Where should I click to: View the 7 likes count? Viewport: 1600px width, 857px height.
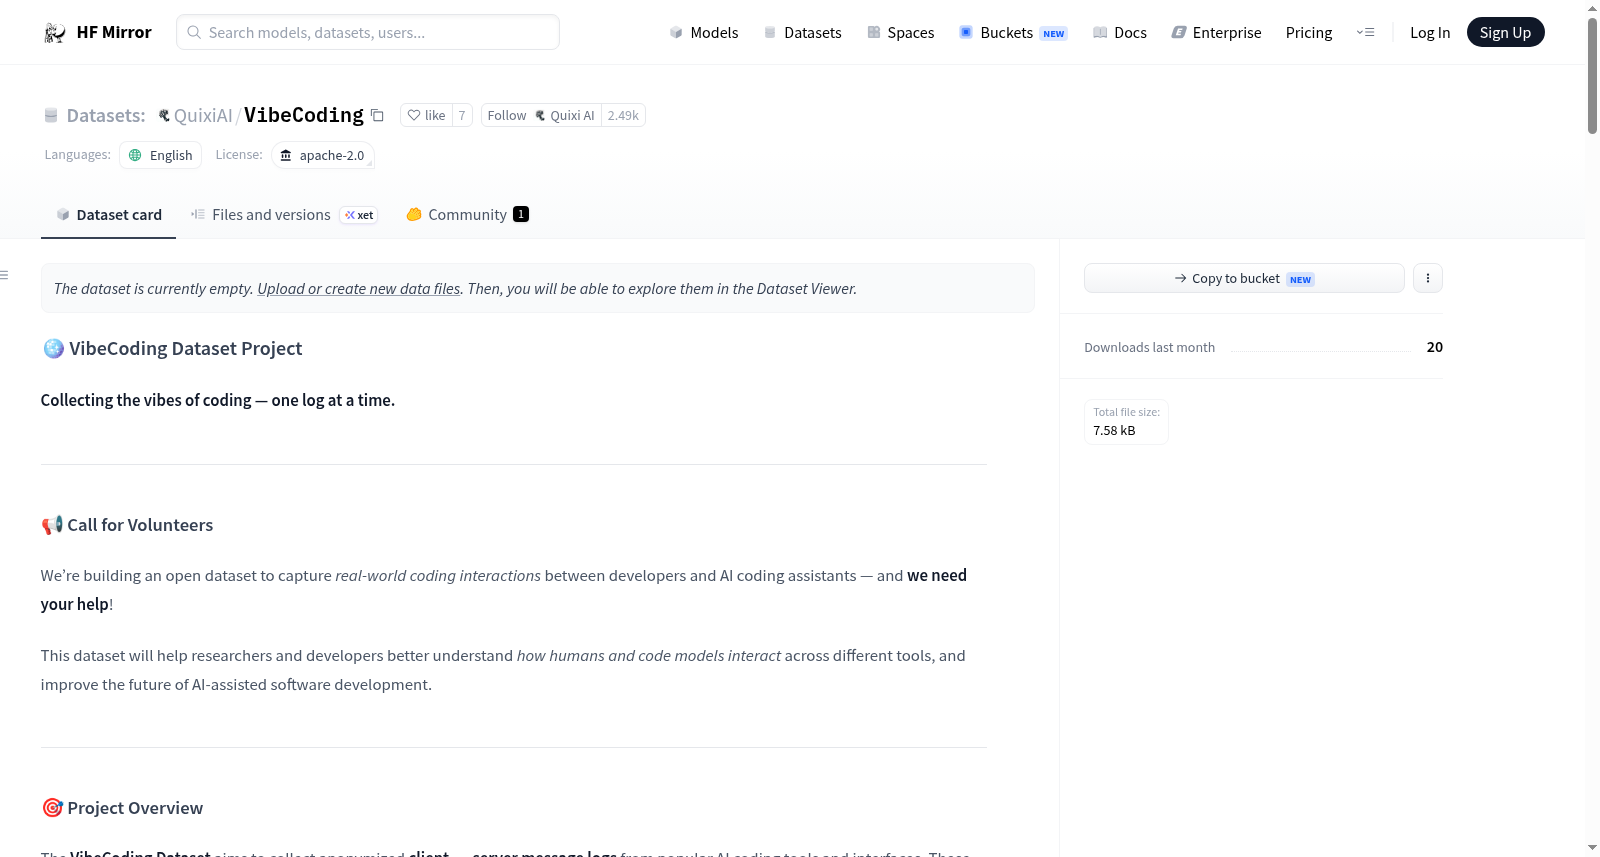pyautogui.click(x=462, y=115)
